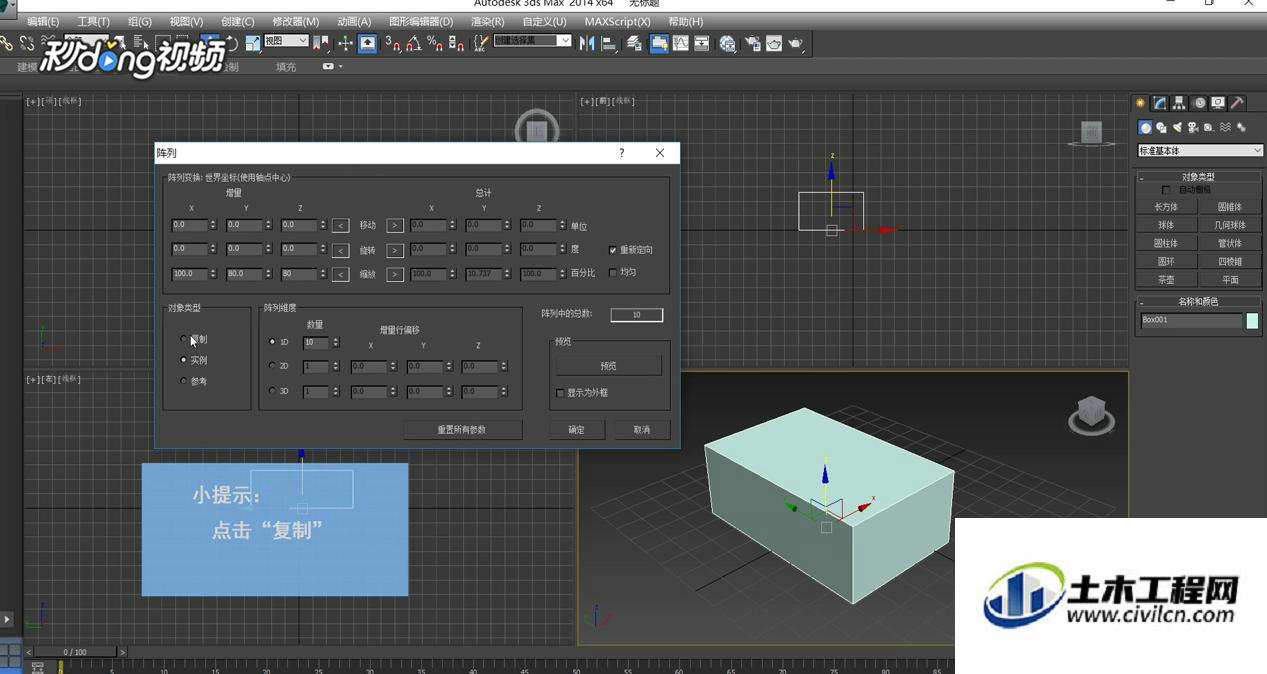Open the Schematic View toolbar icon
1267x674 pixels.
(701, 43)
